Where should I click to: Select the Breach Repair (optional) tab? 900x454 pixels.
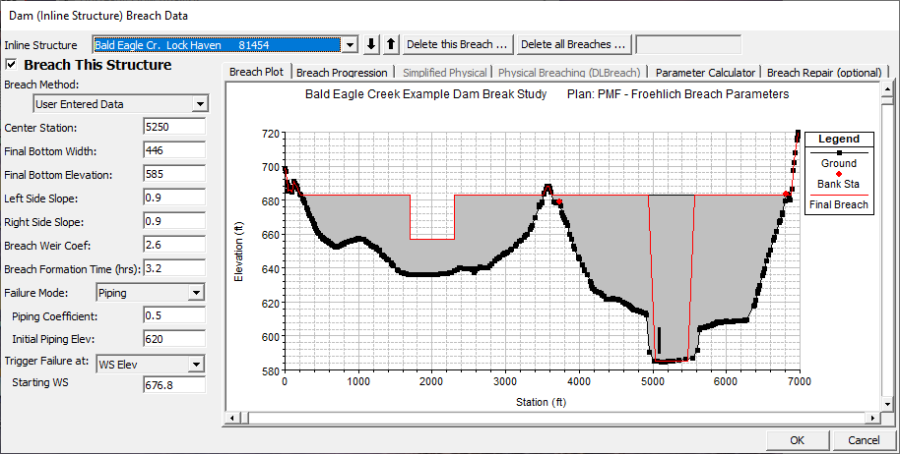[824, 73]
